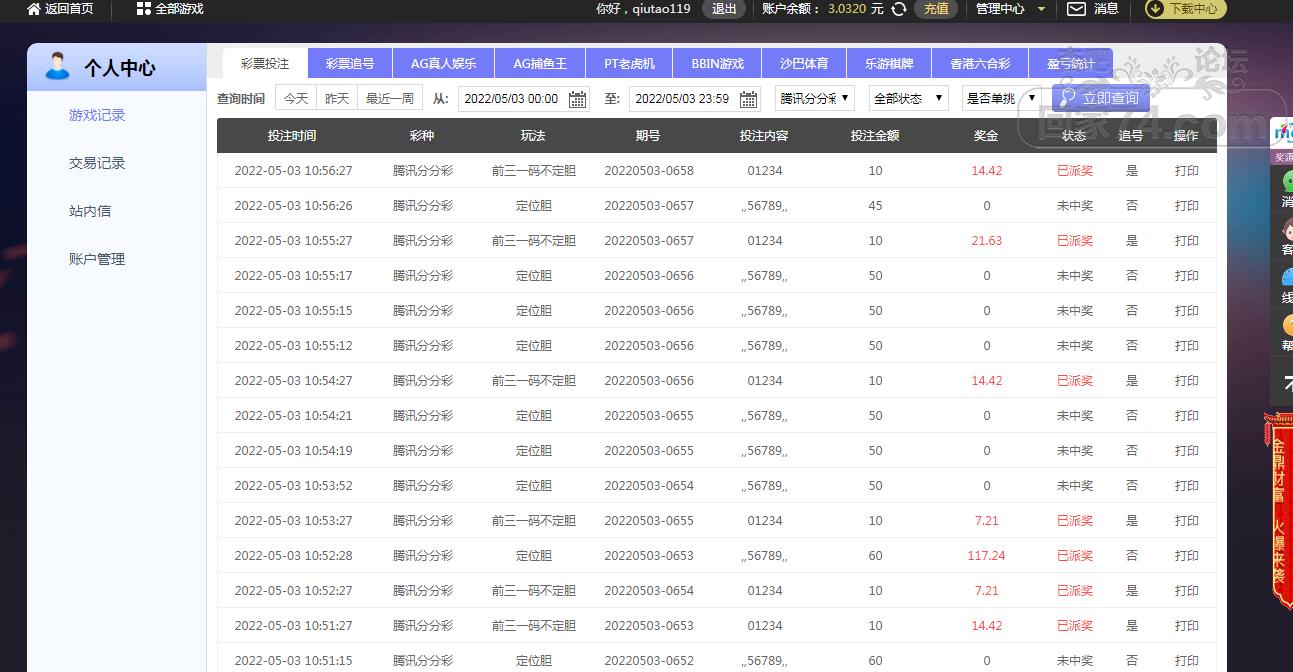1293x672 pixels.
Task: Open calendar icon for start date
Action: 577,99
